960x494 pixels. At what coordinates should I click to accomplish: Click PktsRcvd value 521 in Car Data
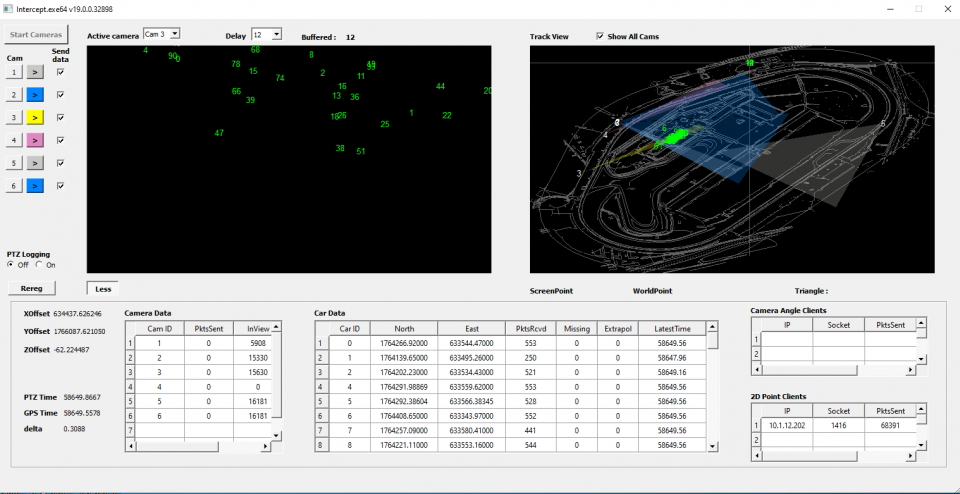pos(531,372)
